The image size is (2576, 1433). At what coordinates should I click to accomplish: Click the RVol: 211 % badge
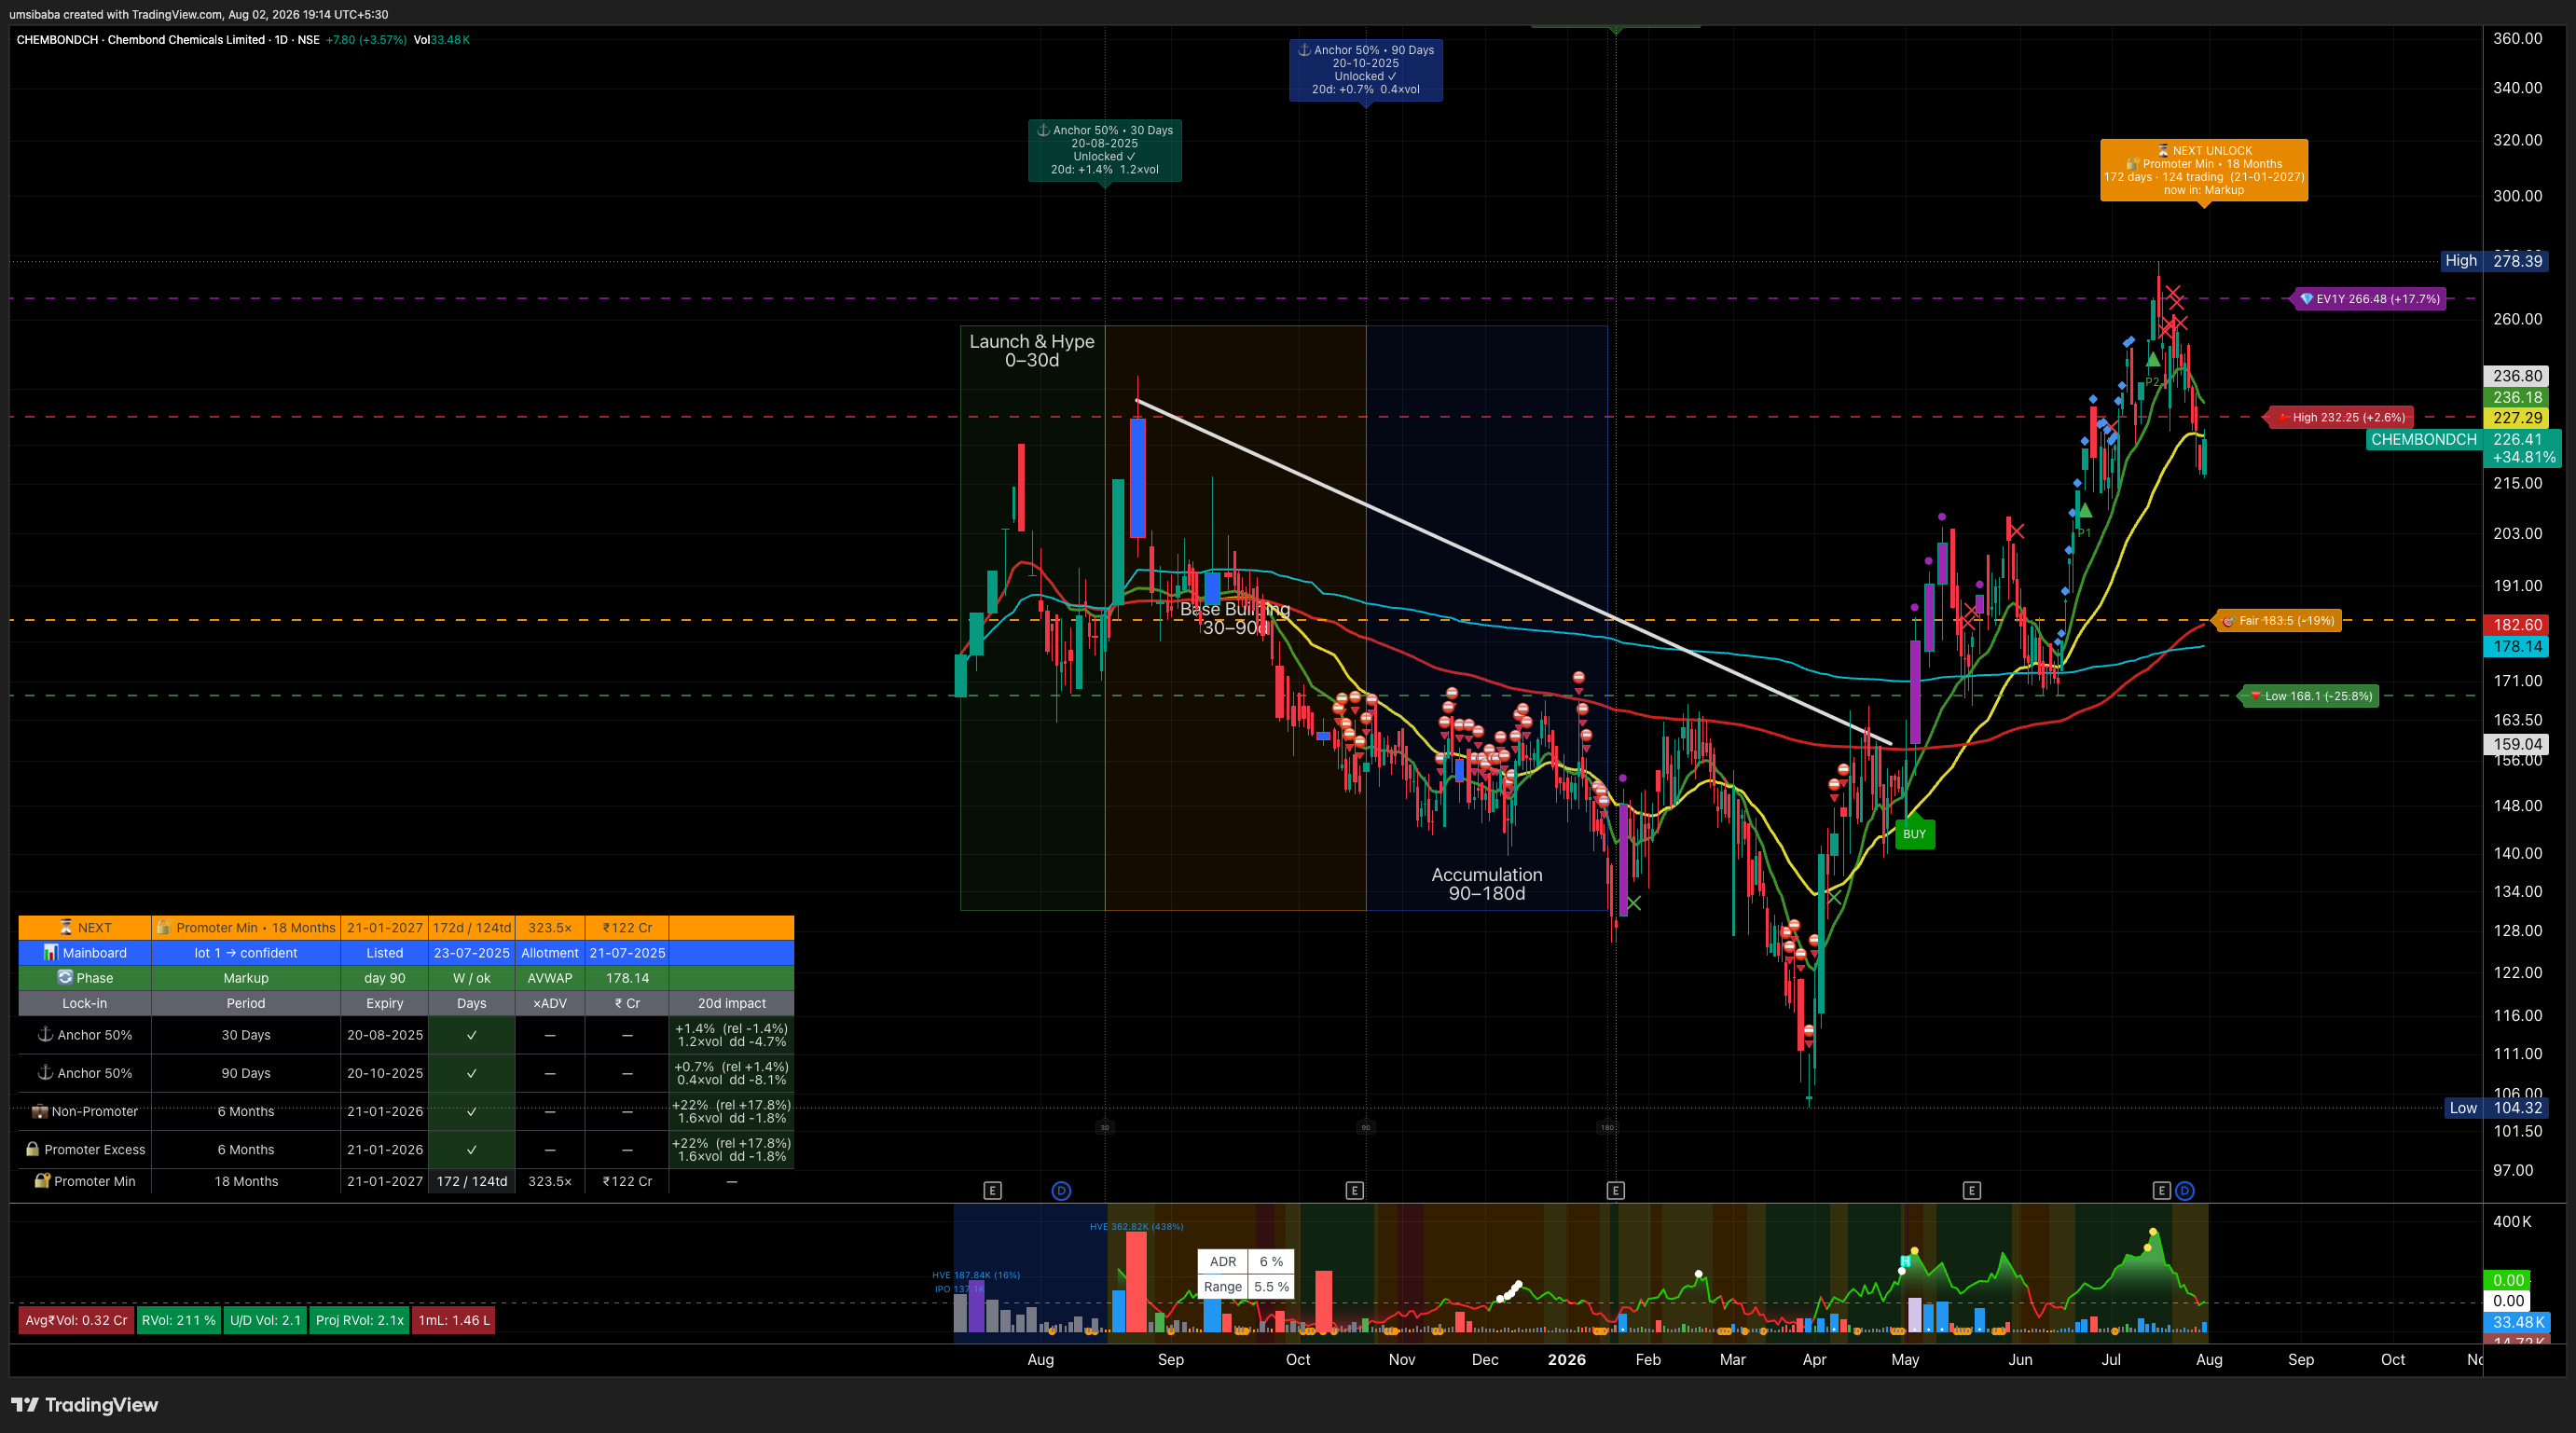(178, 1320)
